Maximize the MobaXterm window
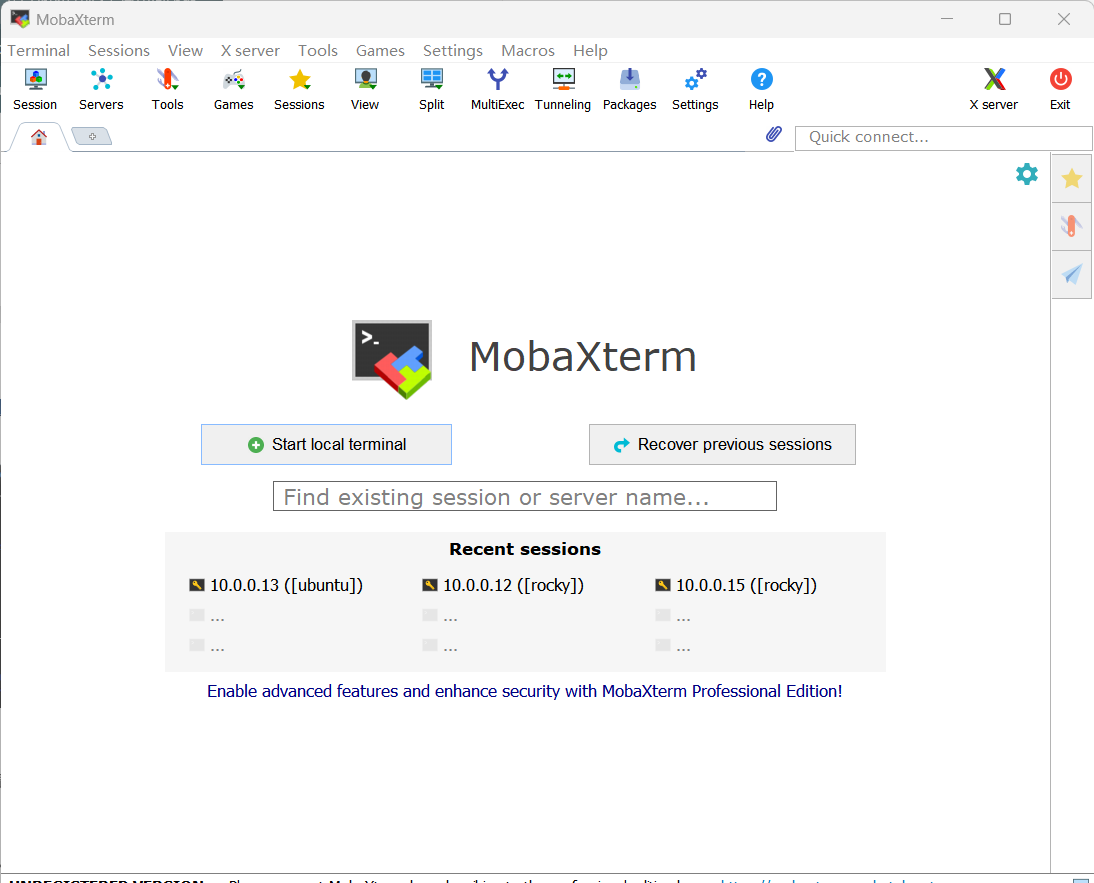This screenshot has width=1094, height=883. click(1005, 19)
